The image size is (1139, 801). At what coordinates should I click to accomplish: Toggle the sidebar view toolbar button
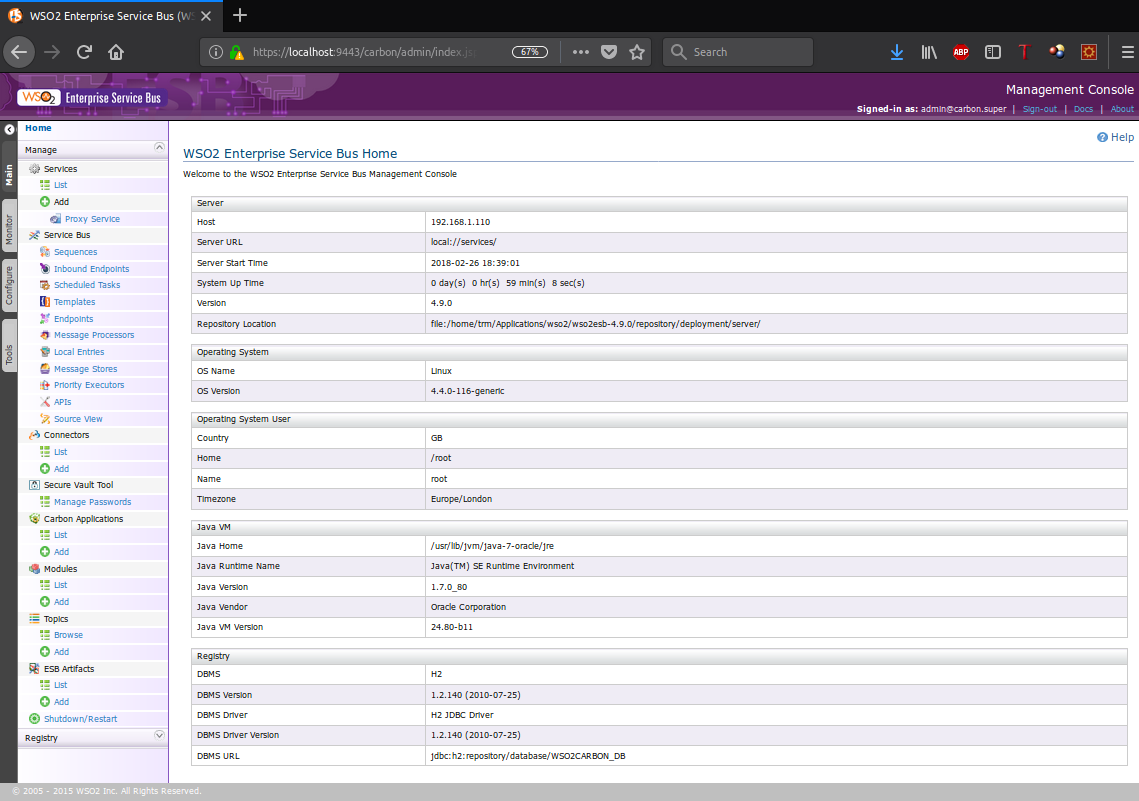[993, 52]
